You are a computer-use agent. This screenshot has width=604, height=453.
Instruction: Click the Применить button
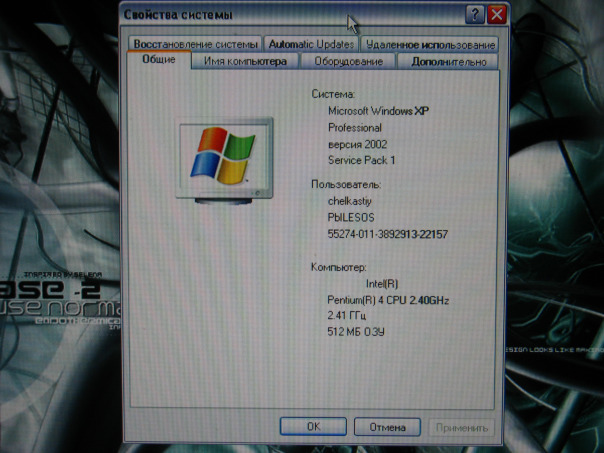461,428
